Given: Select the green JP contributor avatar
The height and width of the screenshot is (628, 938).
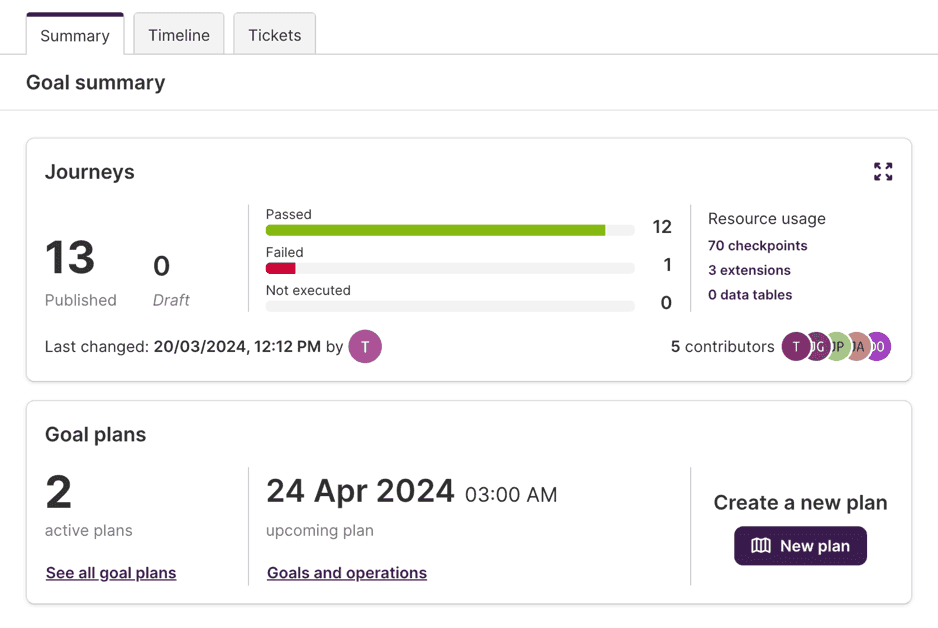Looking at the screenshot, I should coord(838,347).
